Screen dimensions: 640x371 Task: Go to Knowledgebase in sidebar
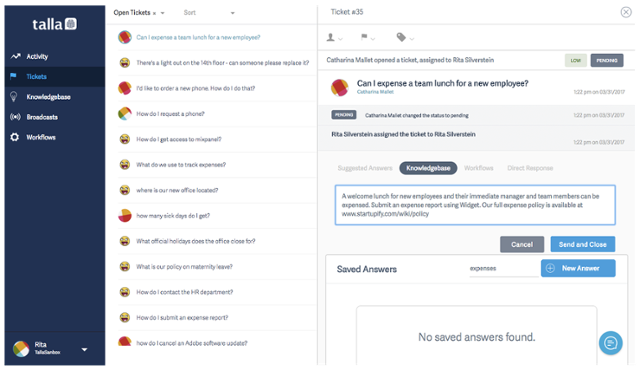pyautogui.click(x=48, y=97)
